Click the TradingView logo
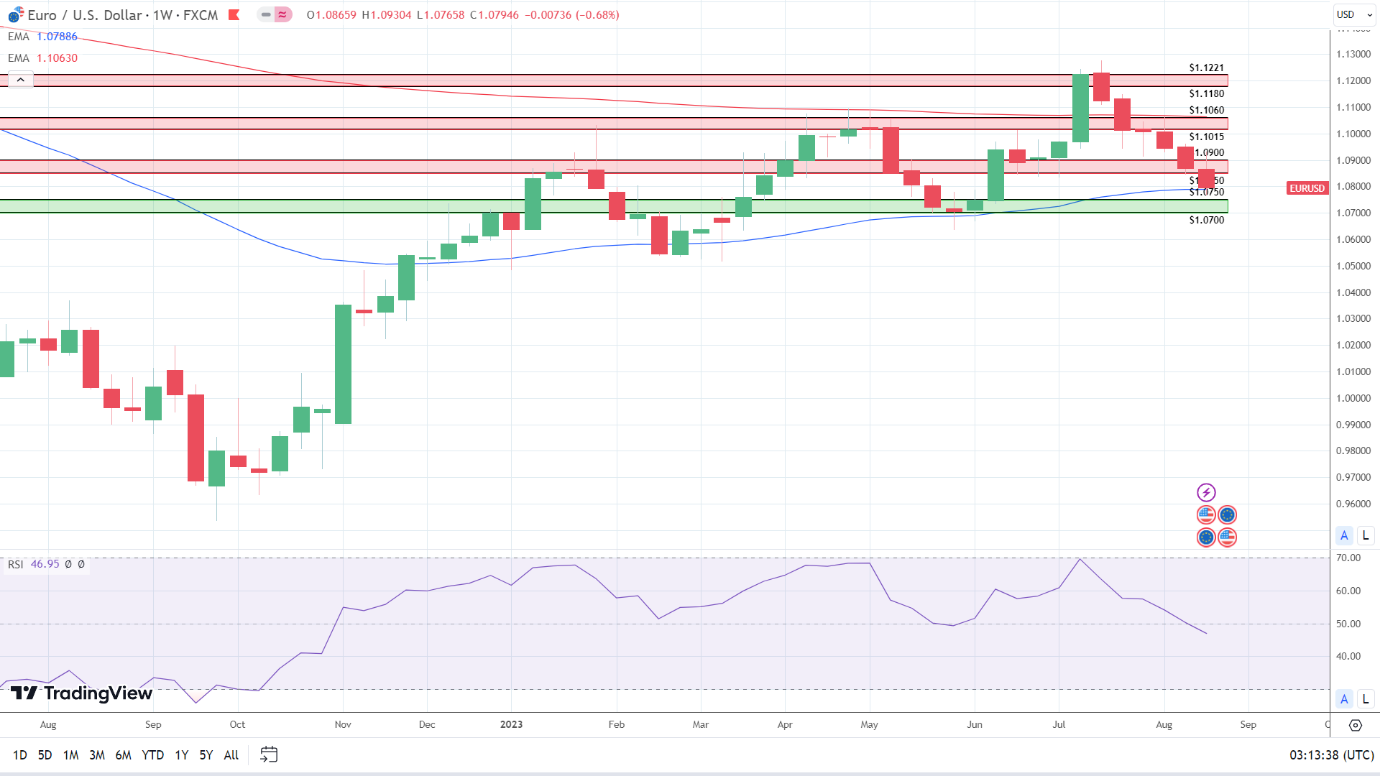 tap(82, 693)
